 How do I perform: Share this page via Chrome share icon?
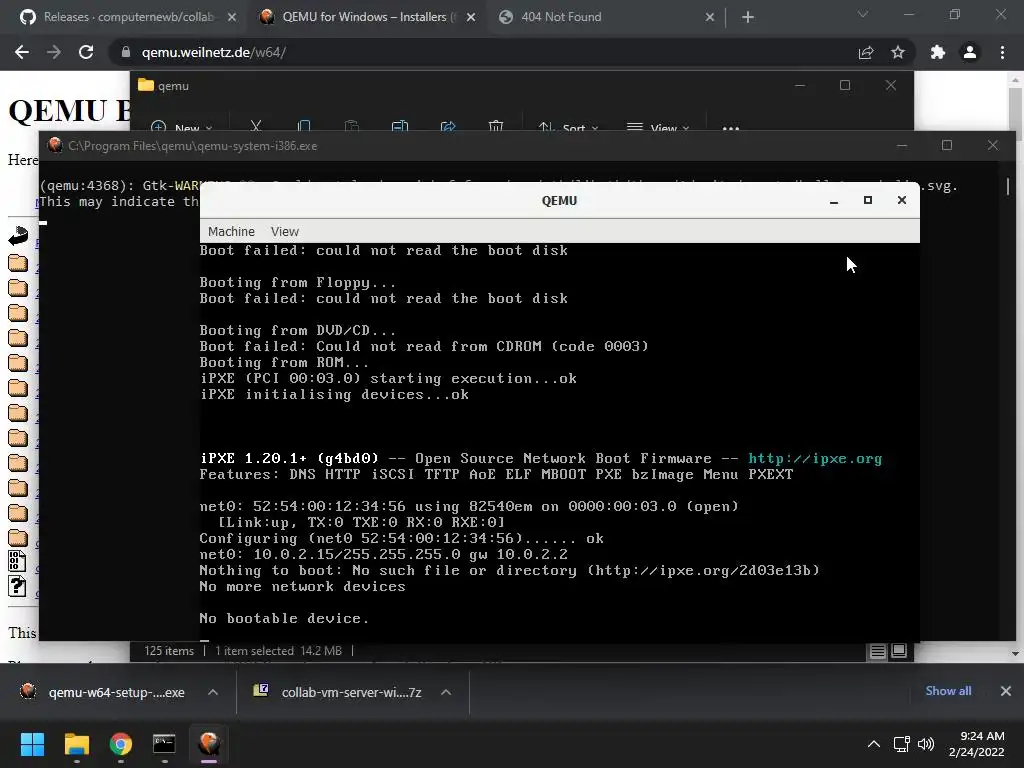866,52
